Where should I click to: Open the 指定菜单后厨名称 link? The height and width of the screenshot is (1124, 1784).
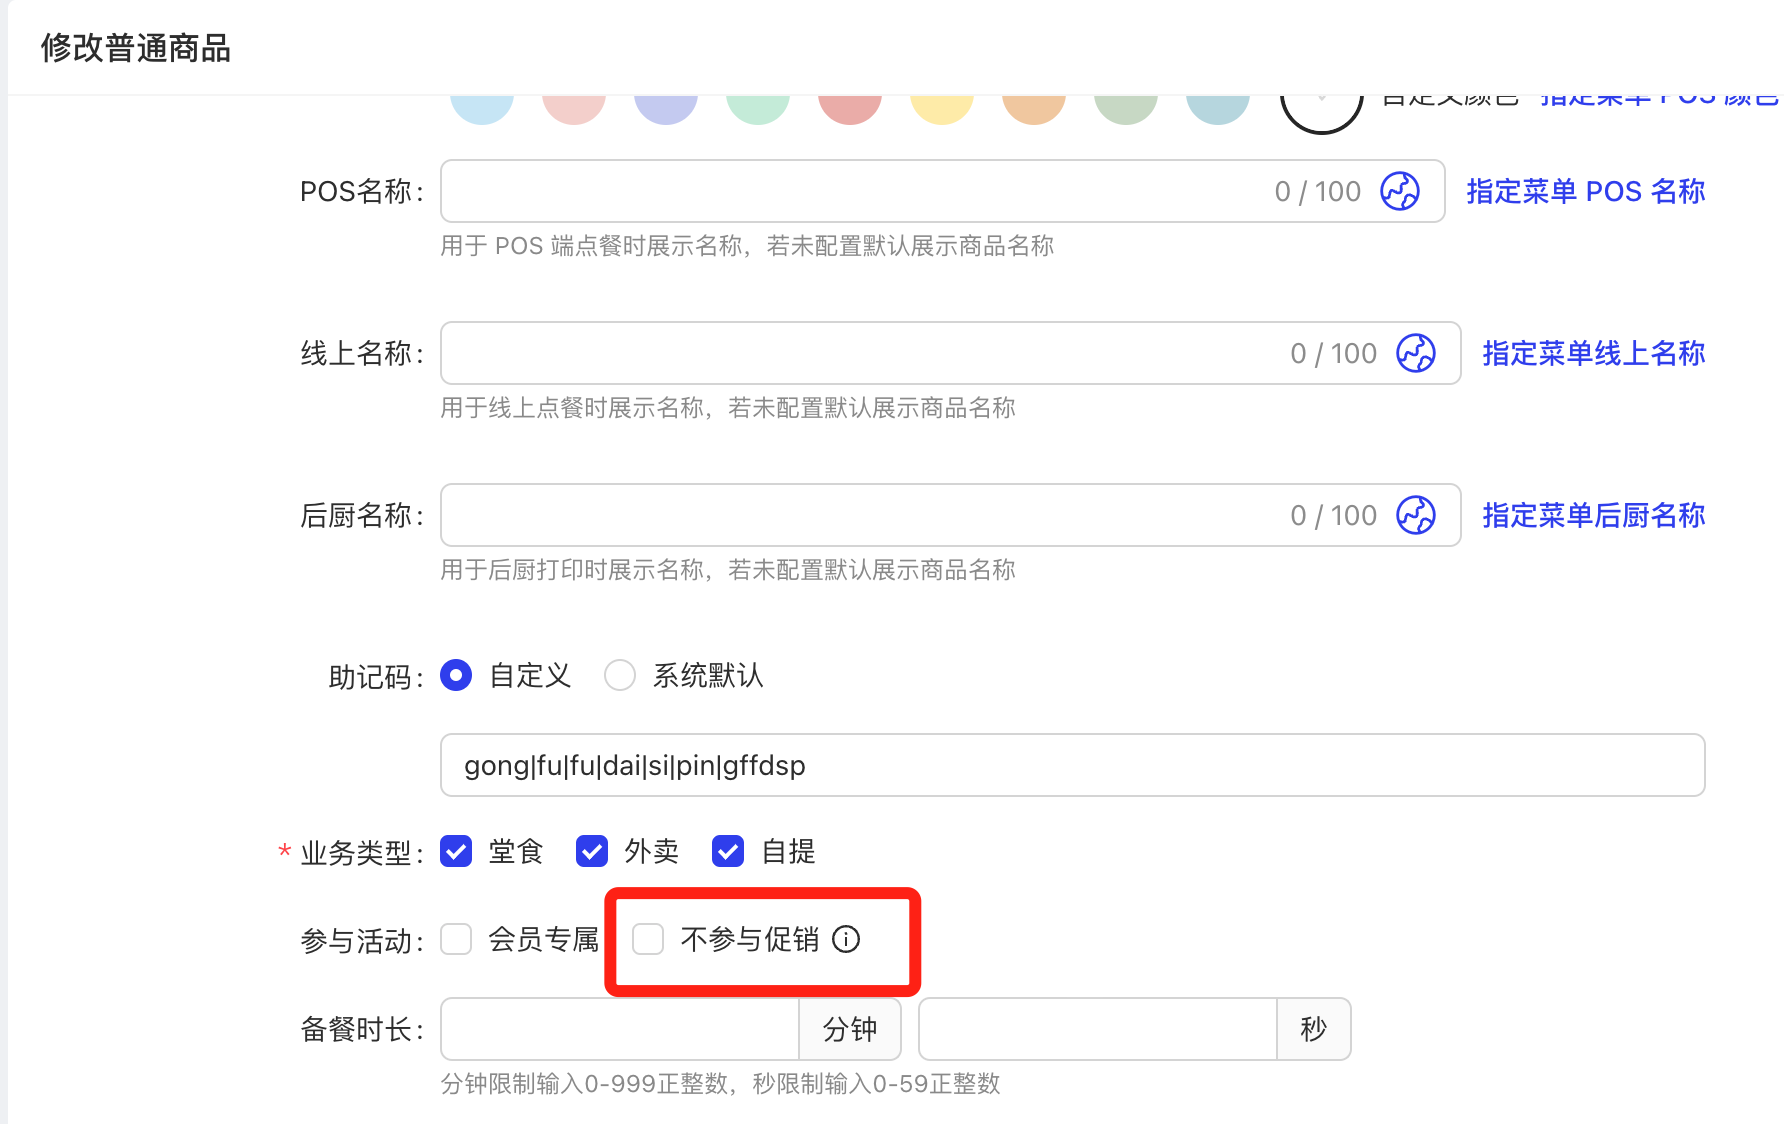[1593, 515]
